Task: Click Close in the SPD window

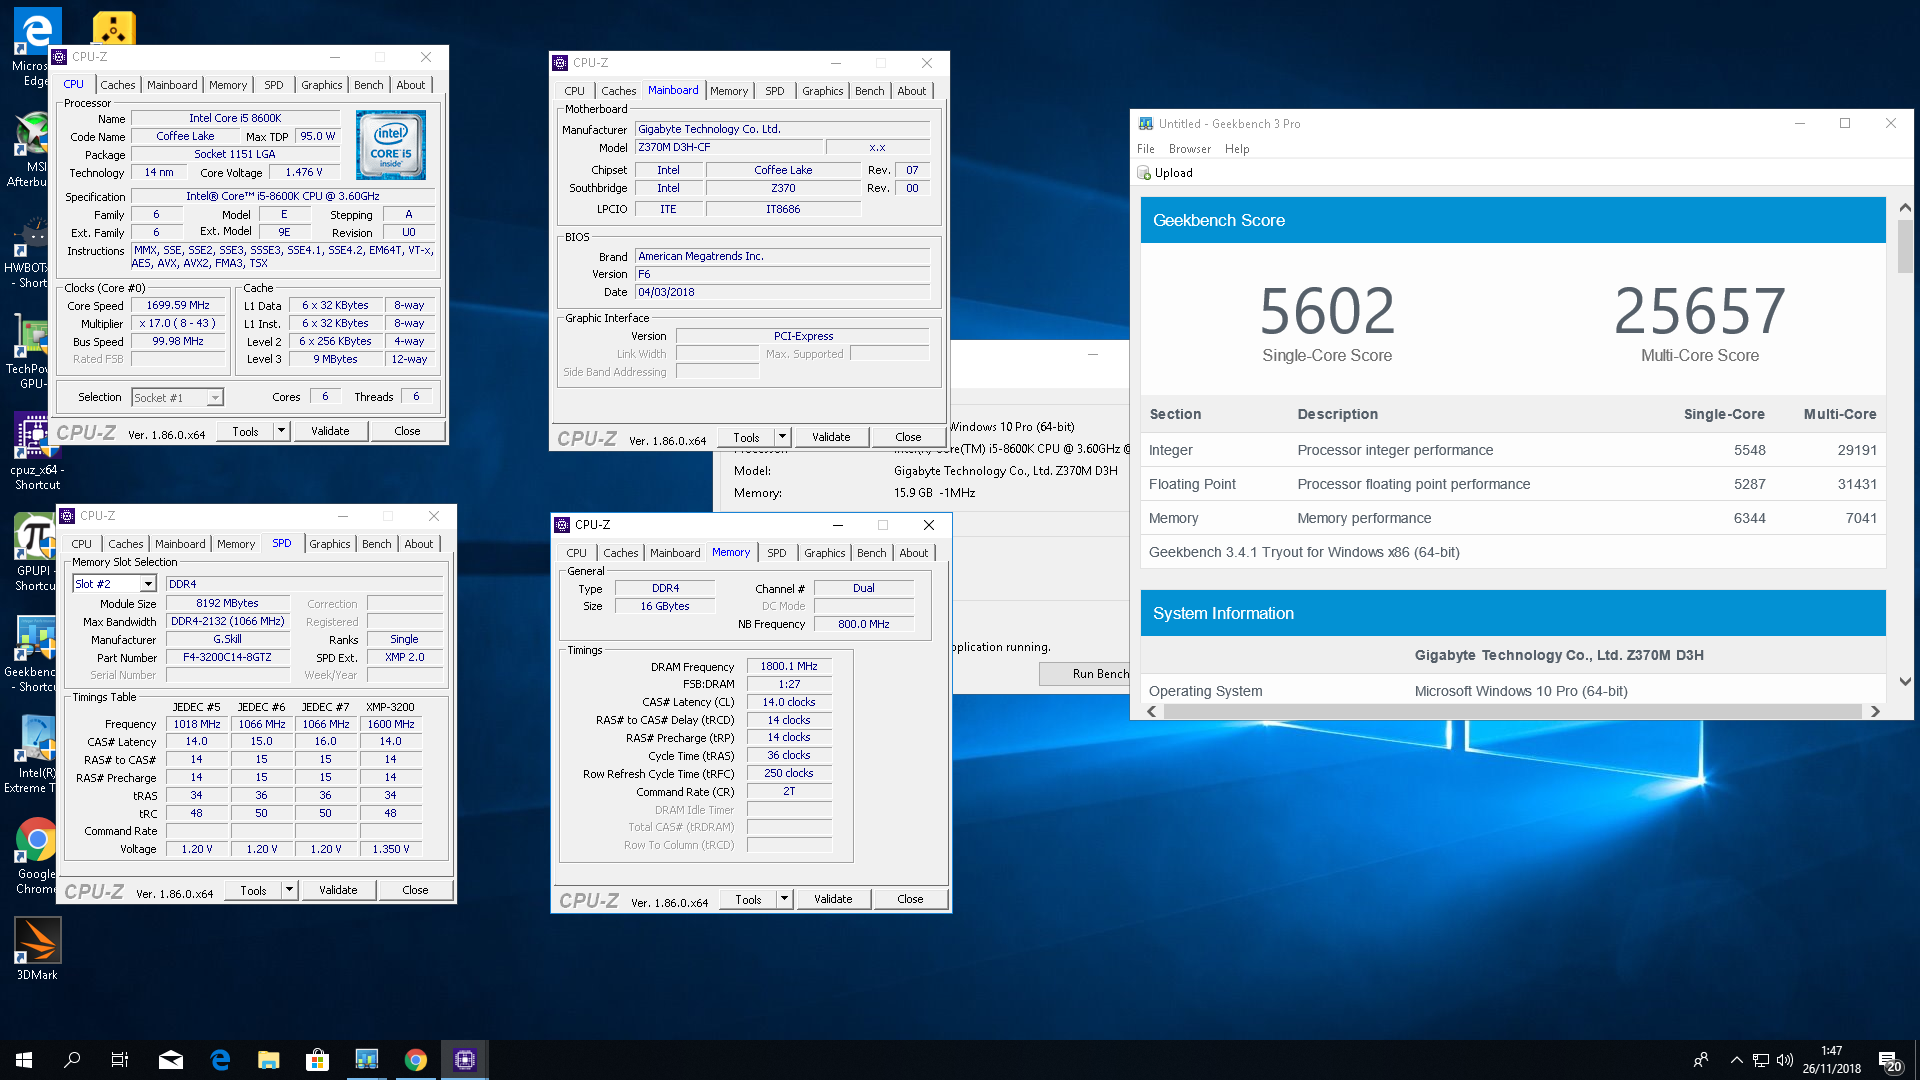Action: [415, 890]
